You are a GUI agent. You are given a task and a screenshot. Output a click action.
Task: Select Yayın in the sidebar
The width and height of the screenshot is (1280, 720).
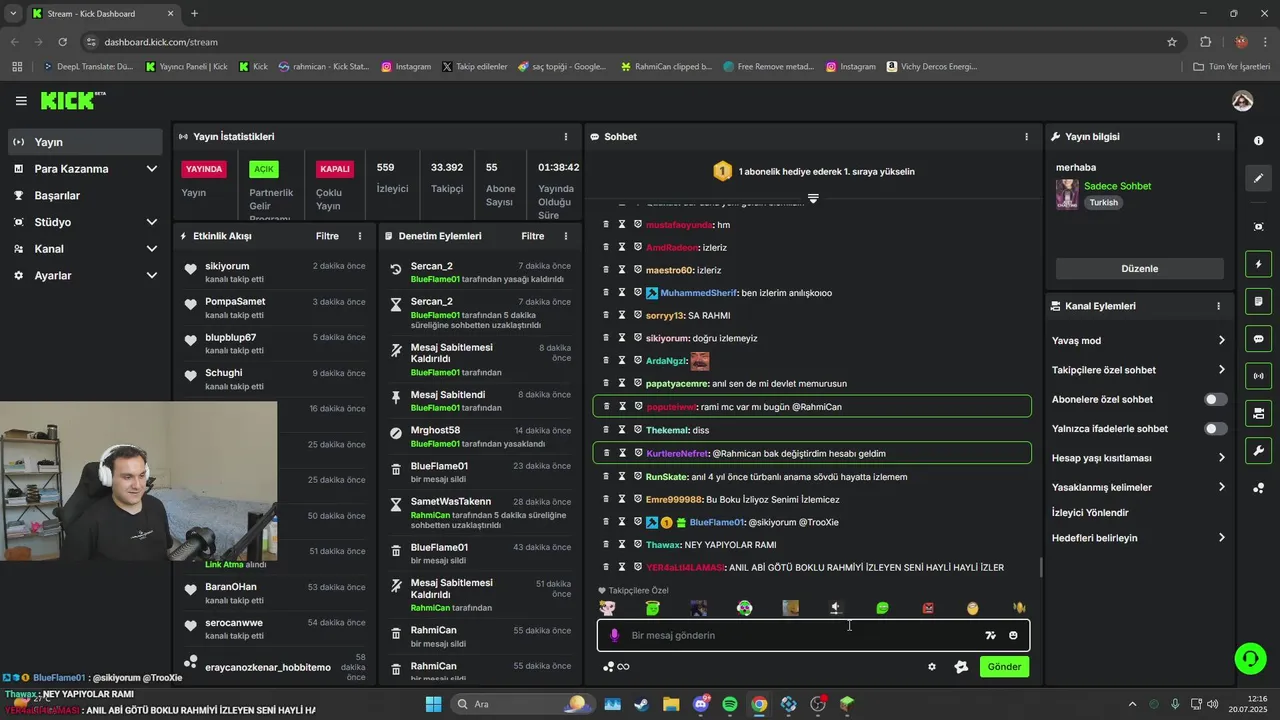[85, 142]
